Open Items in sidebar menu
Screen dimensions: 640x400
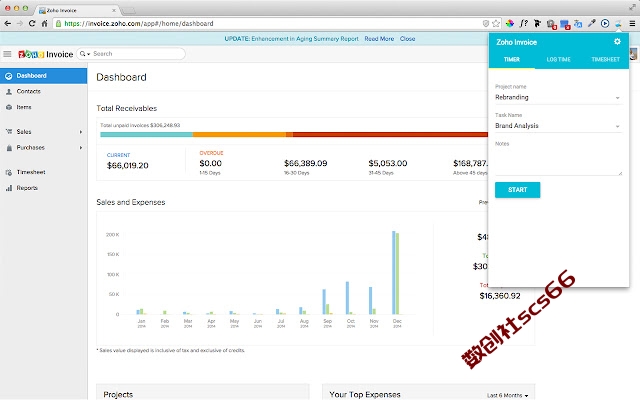[43, 107]
